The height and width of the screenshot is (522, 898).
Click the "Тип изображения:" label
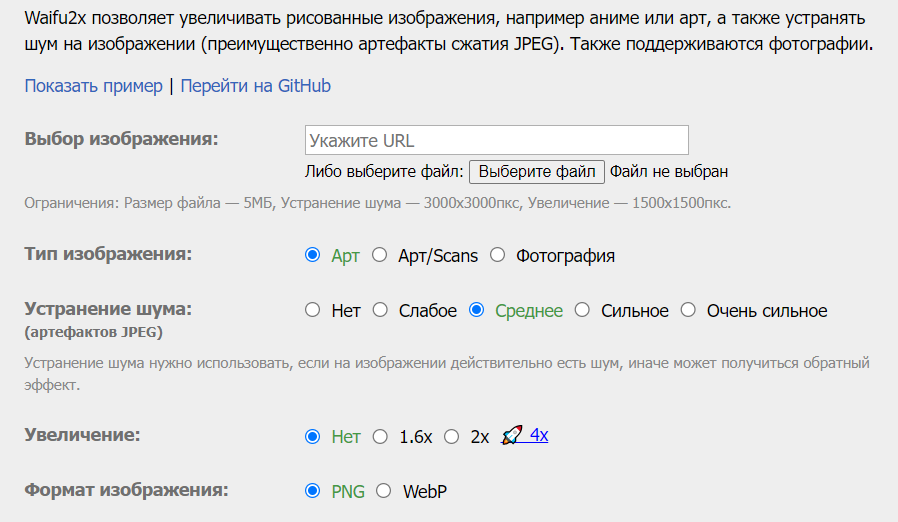coord(108,254)
